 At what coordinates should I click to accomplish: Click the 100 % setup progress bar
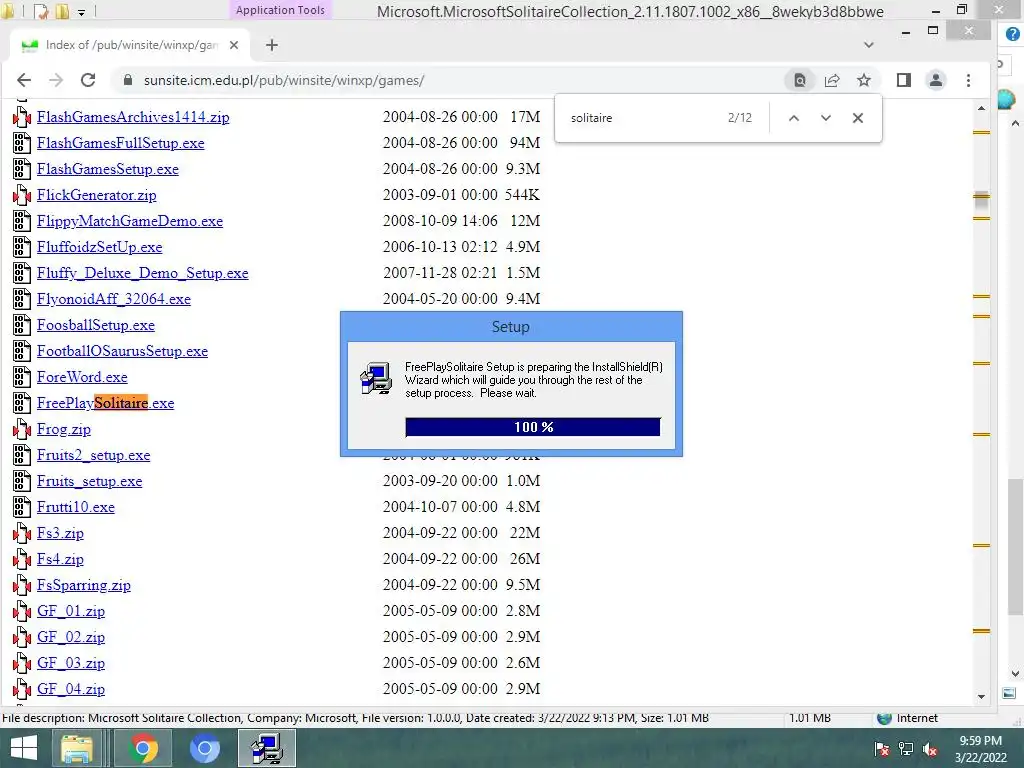[533, 427]
